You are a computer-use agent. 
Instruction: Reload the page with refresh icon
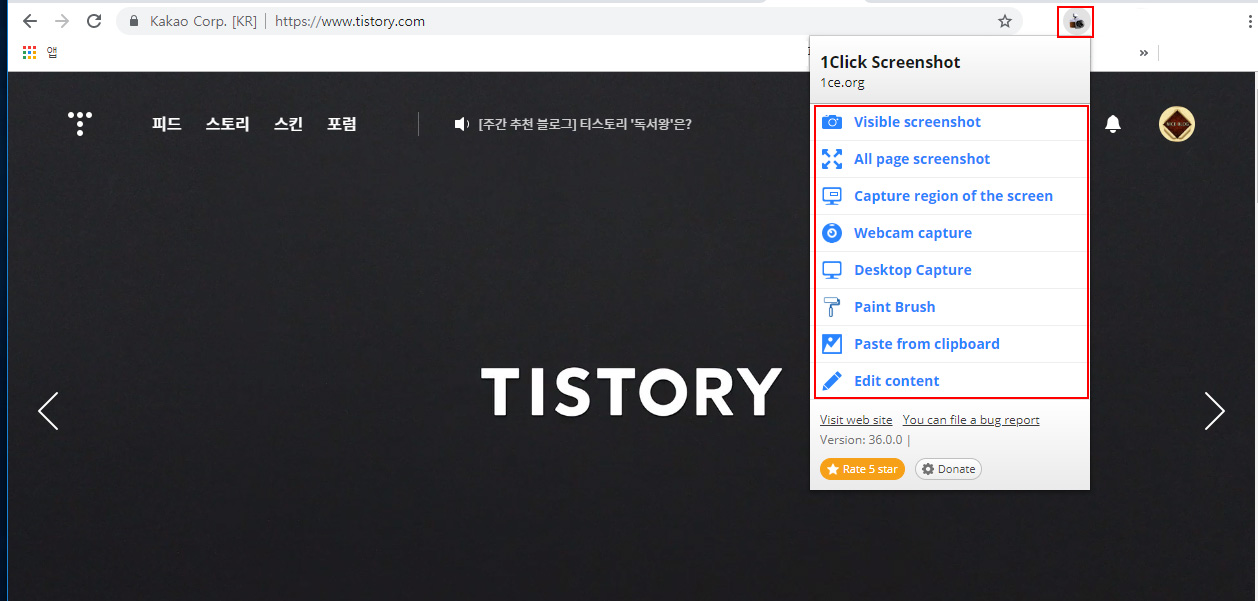click(x=94, y=21)
